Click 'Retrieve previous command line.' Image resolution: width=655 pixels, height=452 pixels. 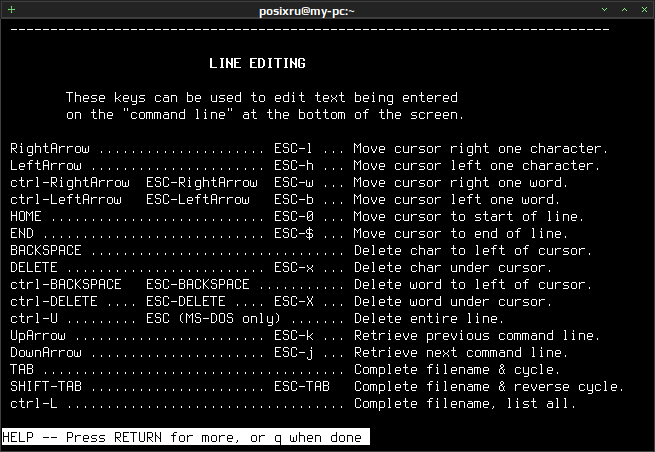pyautogui.click(x=476, y=335)
